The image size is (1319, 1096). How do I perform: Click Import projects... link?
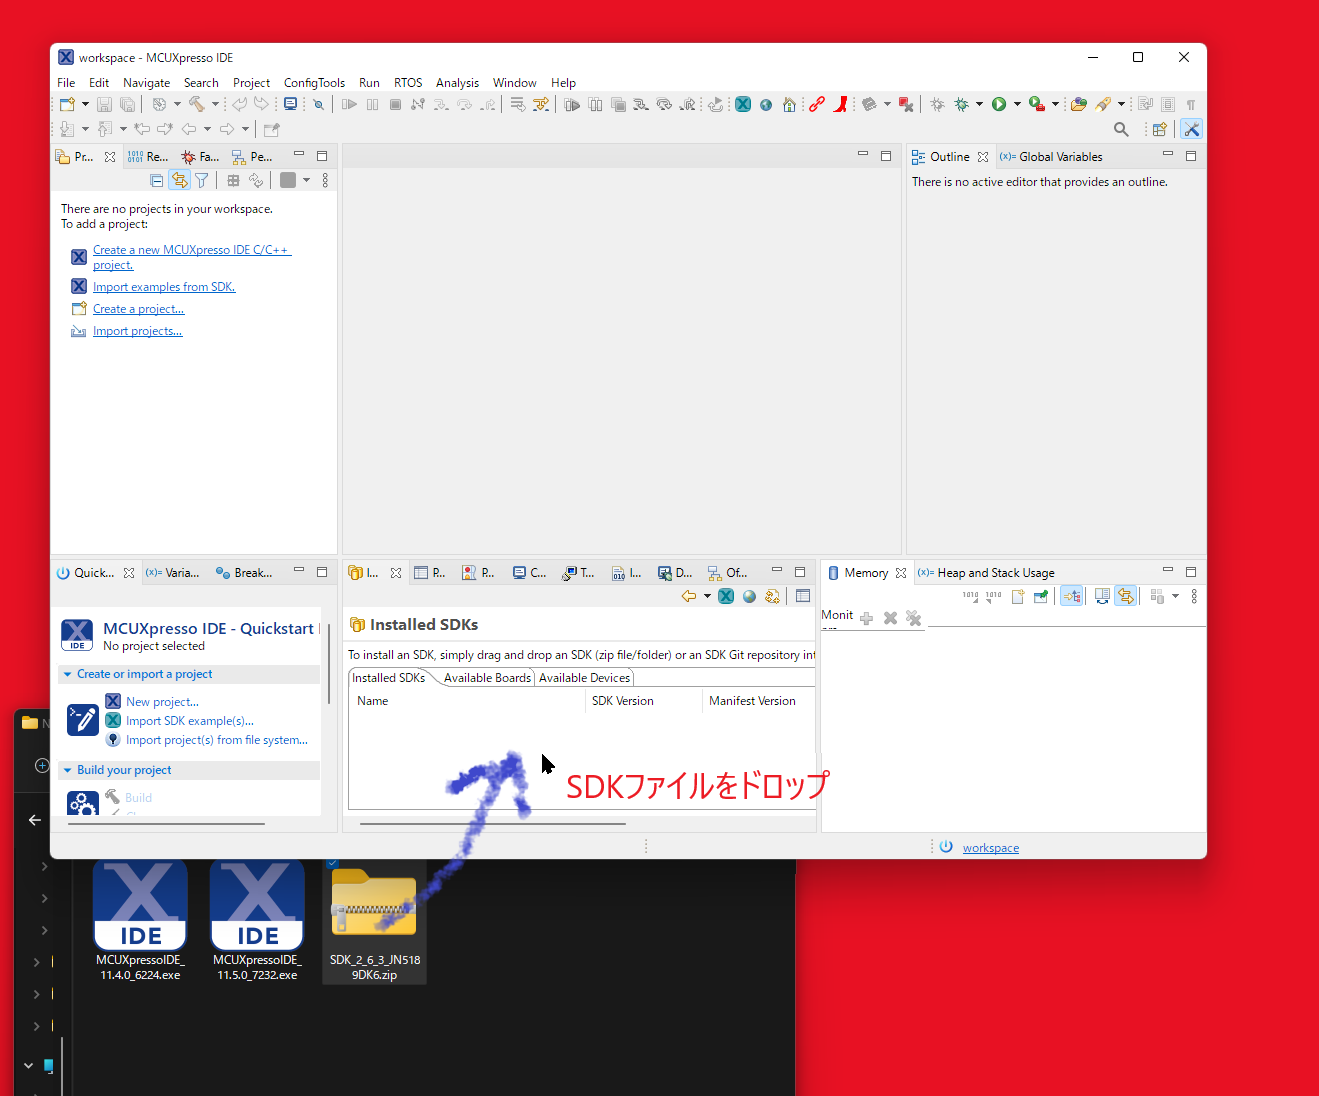138,331
